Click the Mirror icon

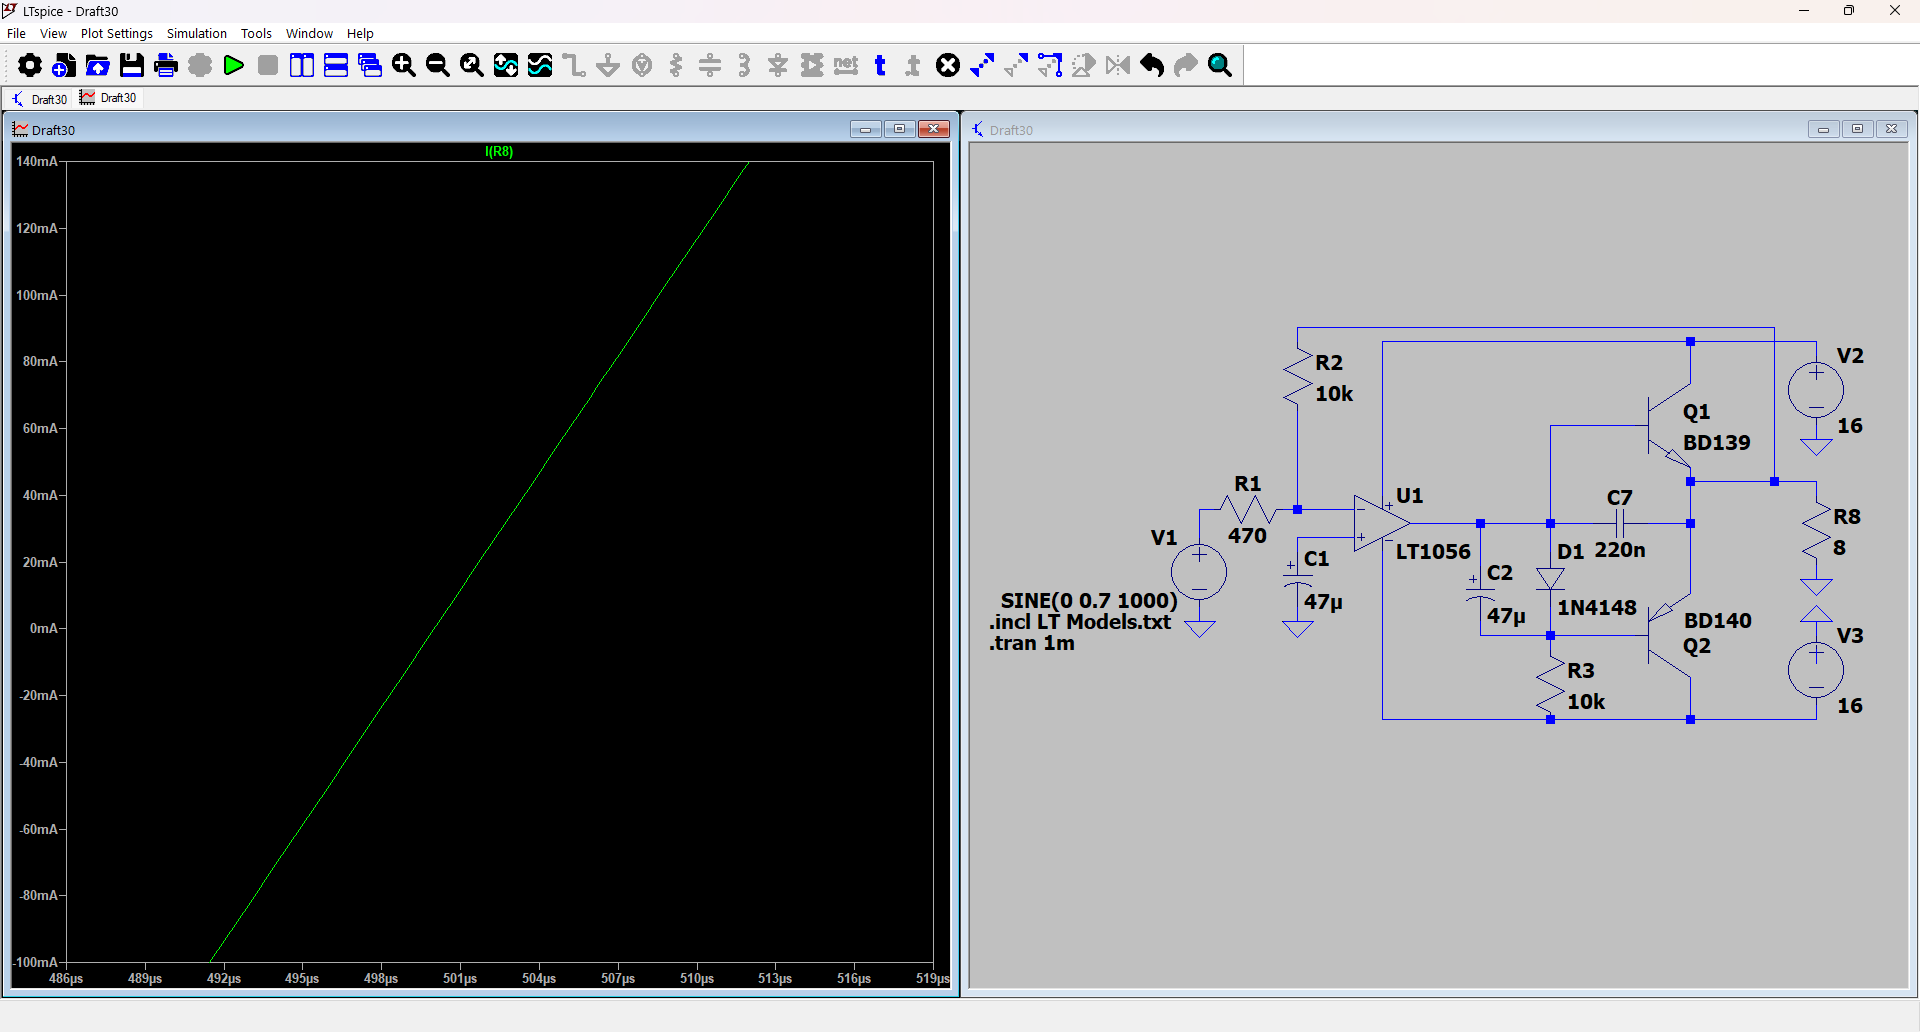1118,66
